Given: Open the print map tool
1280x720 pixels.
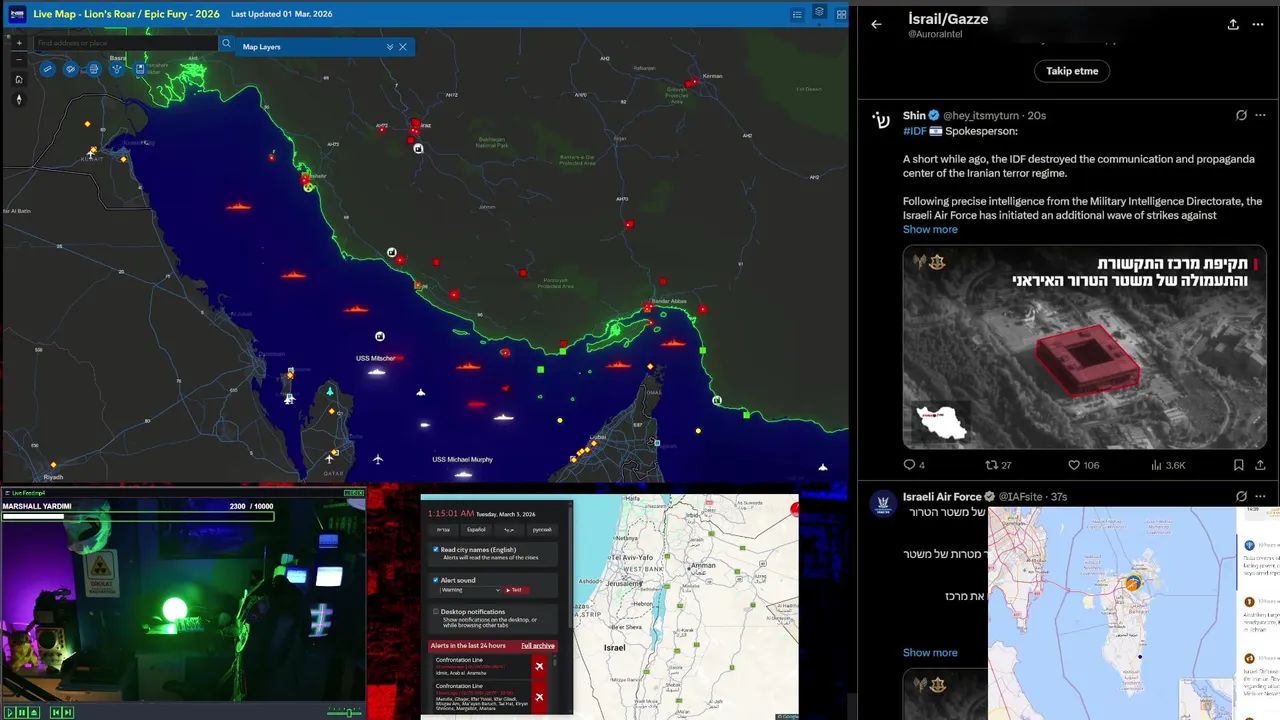Looking at the screenshot, I should (94, 69).
